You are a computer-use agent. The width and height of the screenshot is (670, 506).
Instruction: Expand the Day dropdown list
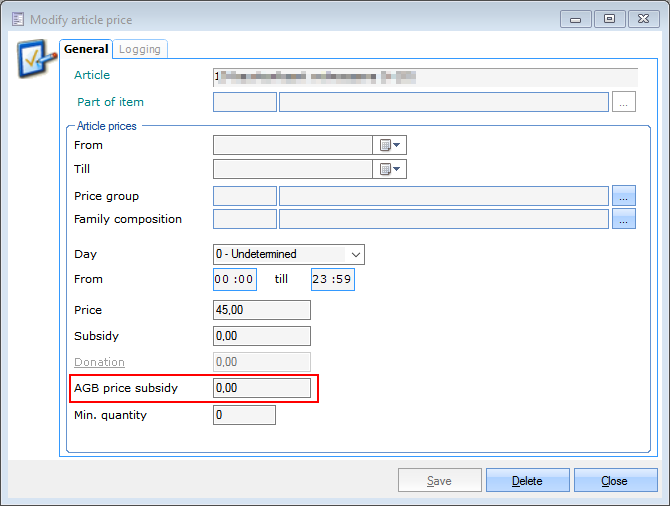tap(355, 254)
